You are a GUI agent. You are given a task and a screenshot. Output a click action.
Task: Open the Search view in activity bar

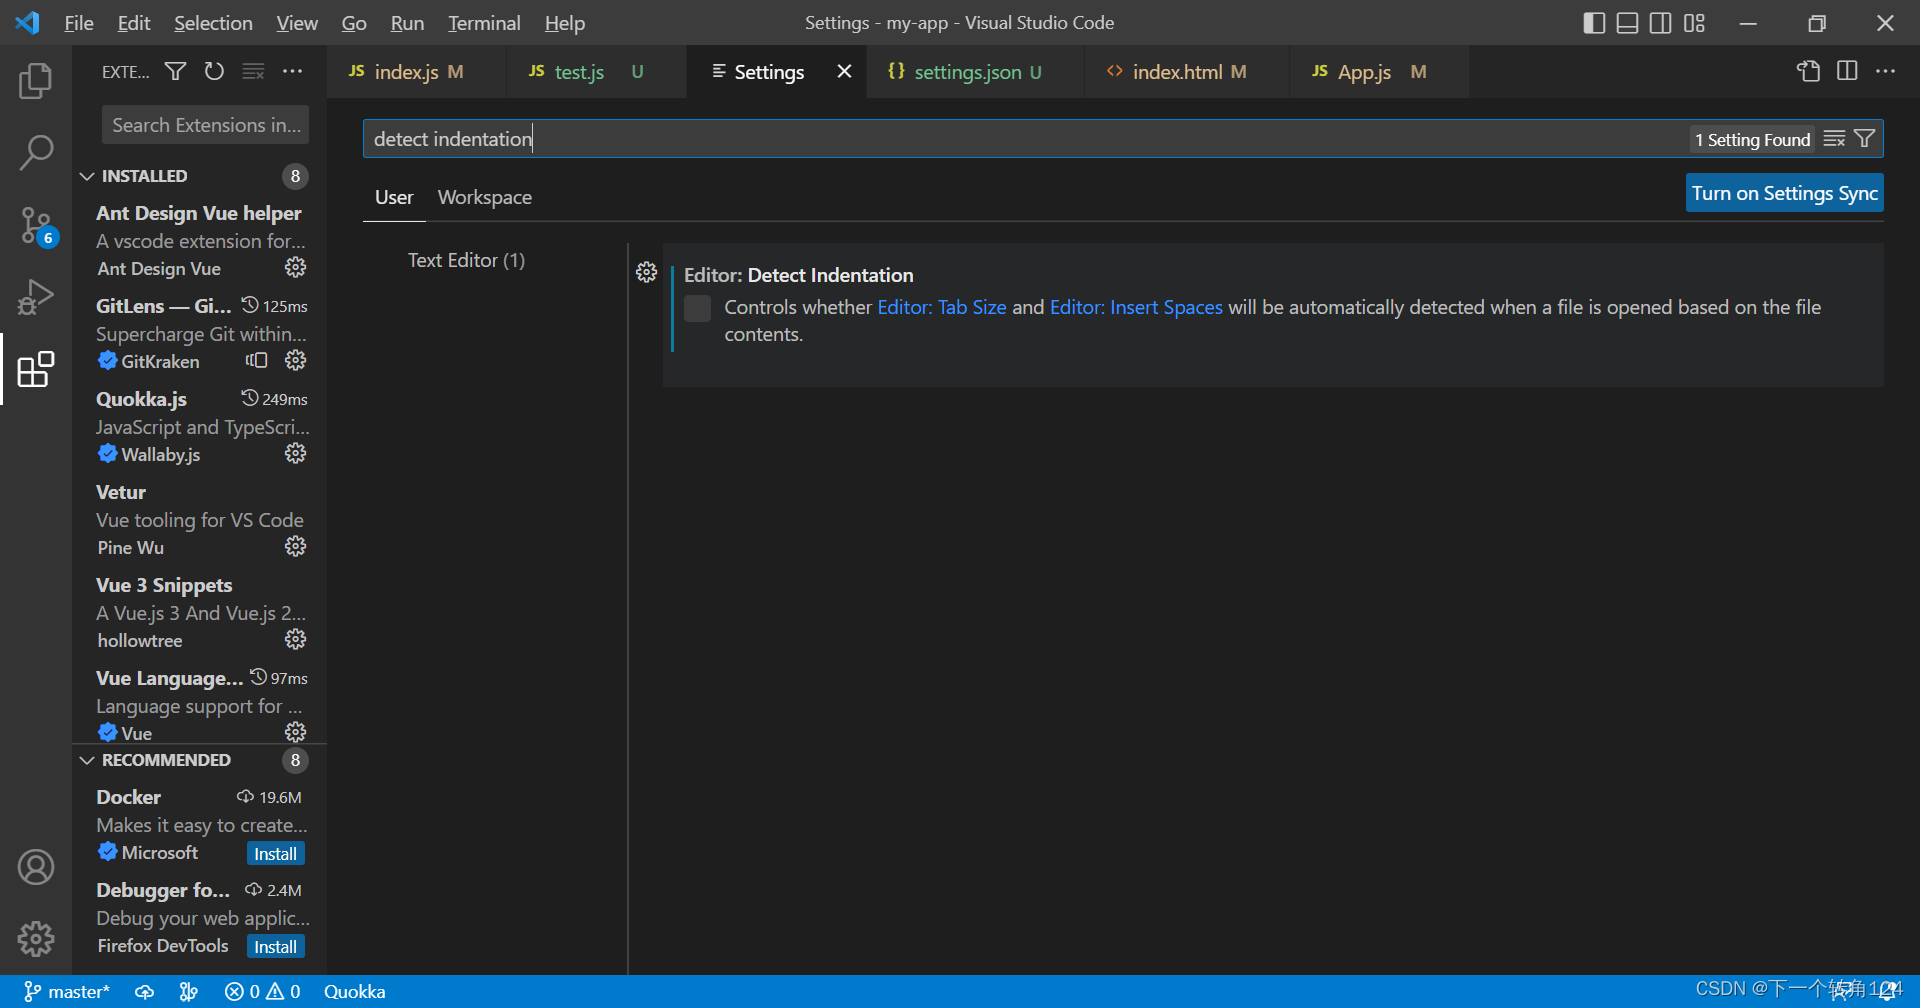[x=36, y=153]
